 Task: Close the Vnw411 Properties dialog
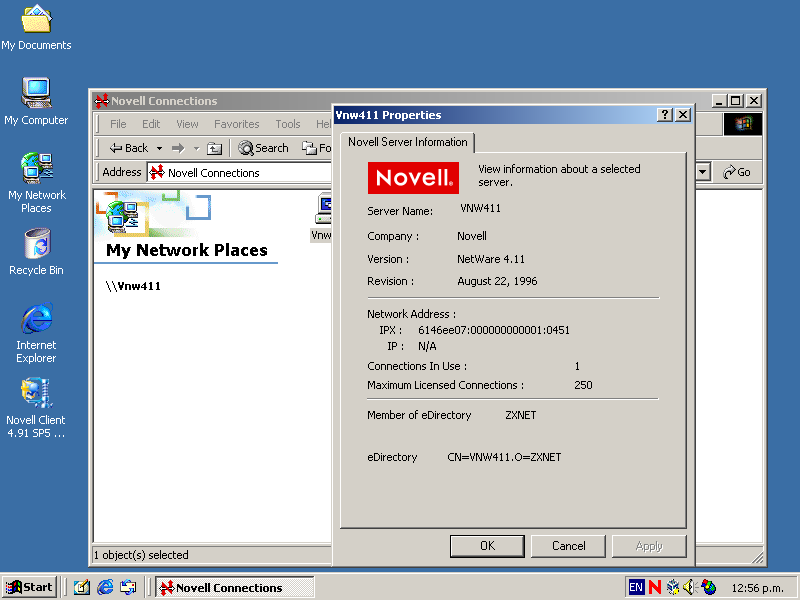683,115
